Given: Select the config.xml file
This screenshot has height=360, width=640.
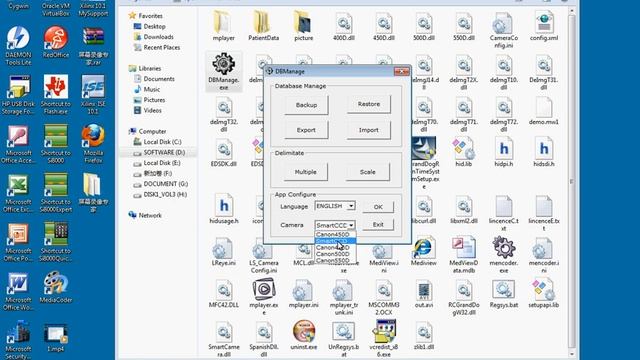Looking at the screenshot, I should coord(544,26).
